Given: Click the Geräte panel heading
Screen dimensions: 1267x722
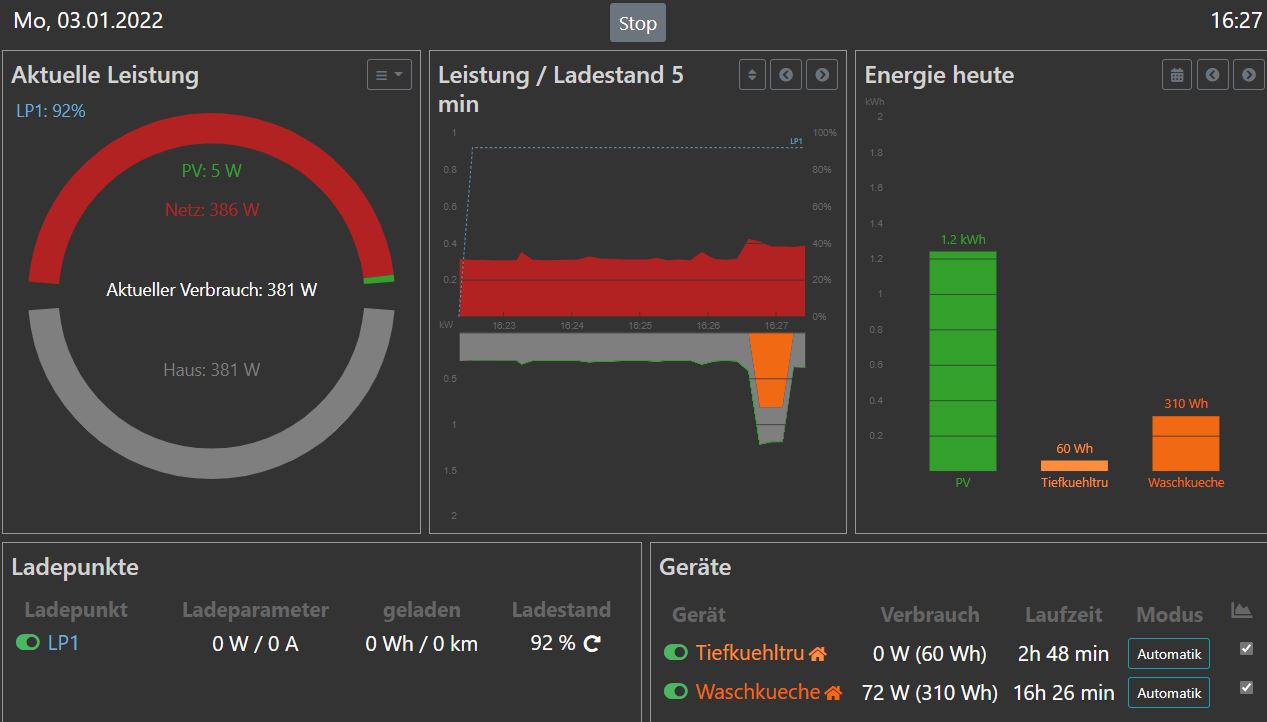Looking at the screenshot, I should tap(695, 568).
